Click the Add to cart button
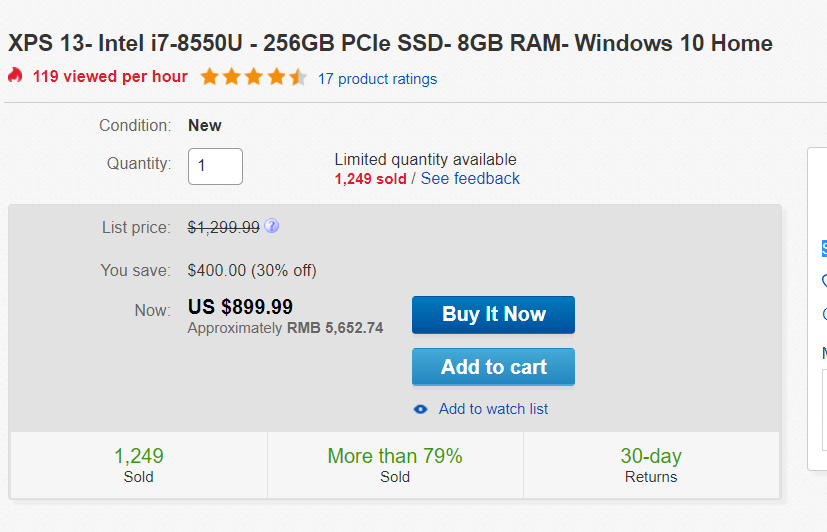Viewport: 827px width, 532px height. pos(493,367)
